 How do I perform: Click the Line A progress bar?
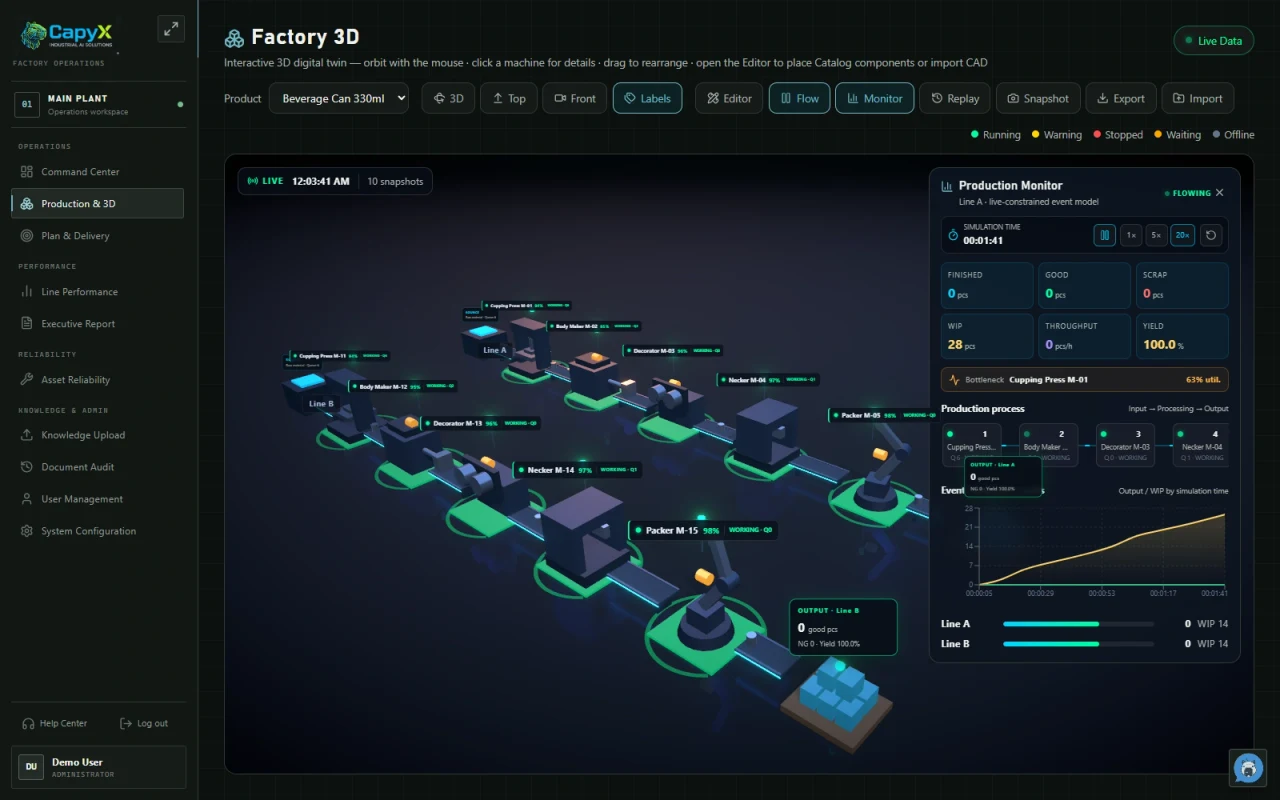pos(1078,624)
